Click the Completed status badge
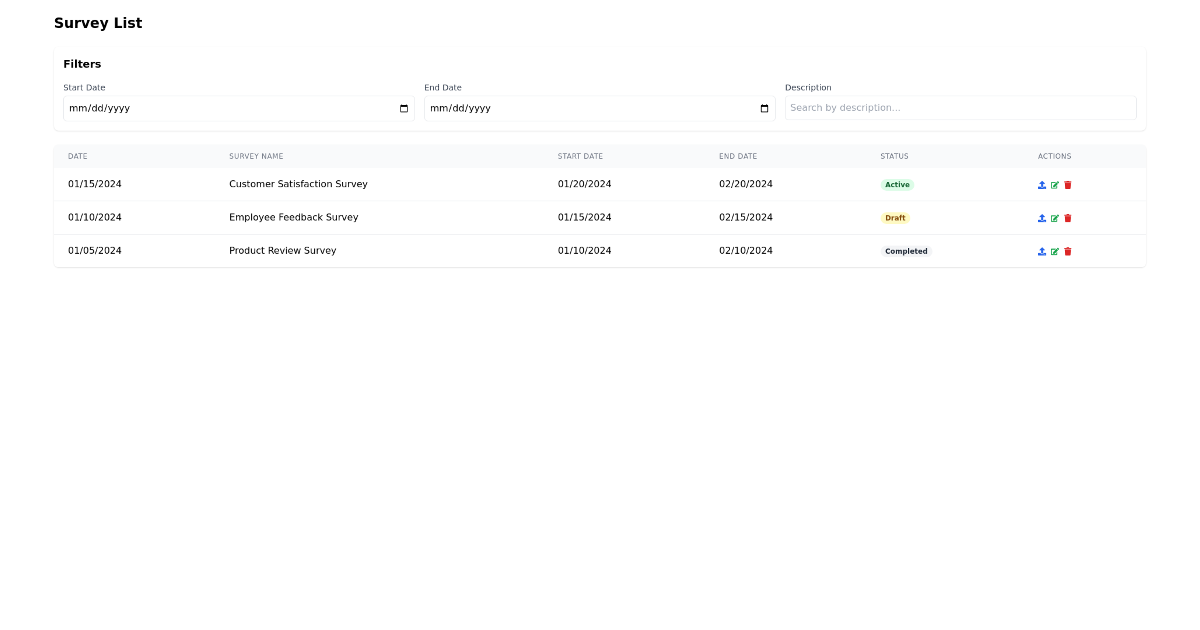Screen dimensions: 1200x630 pos(906,252)
